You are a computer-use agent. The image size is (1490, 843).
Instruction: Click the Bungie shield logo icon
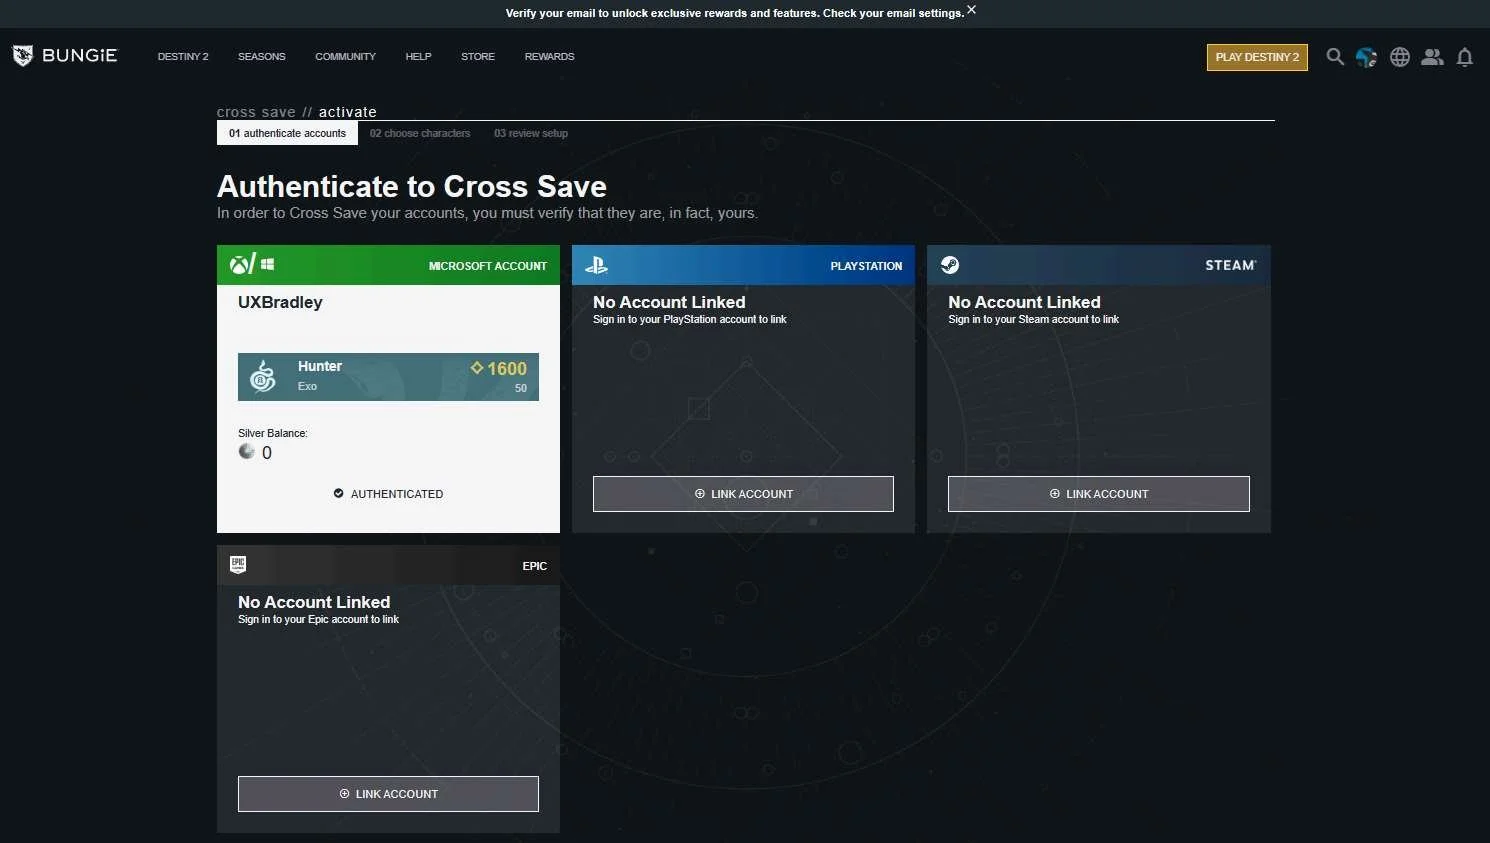click(x=22, y=56)
